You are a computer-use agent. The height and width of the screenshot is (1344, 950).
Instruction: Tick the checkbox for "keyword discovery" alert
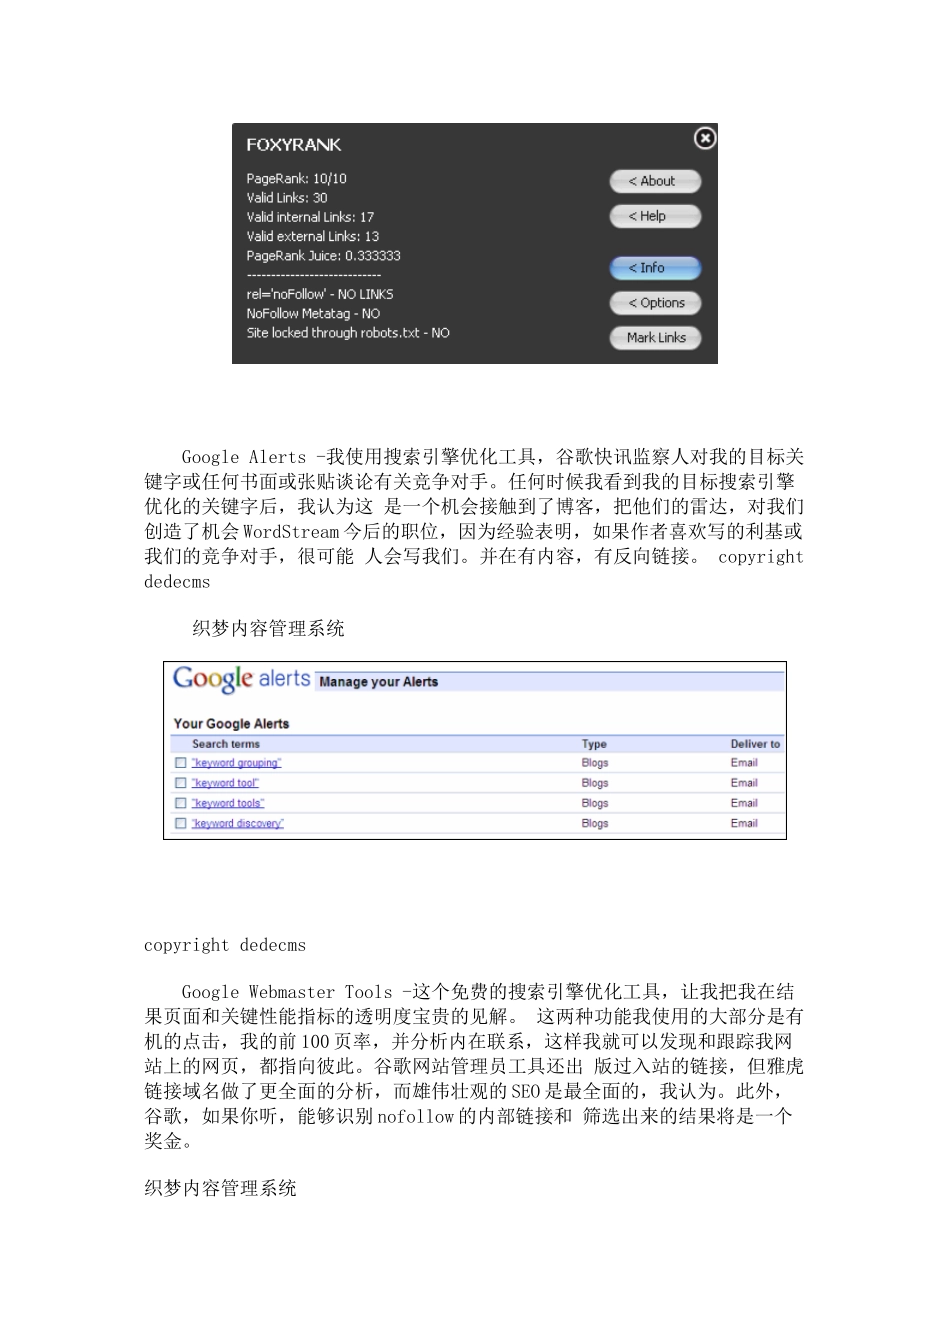[181, 823]
